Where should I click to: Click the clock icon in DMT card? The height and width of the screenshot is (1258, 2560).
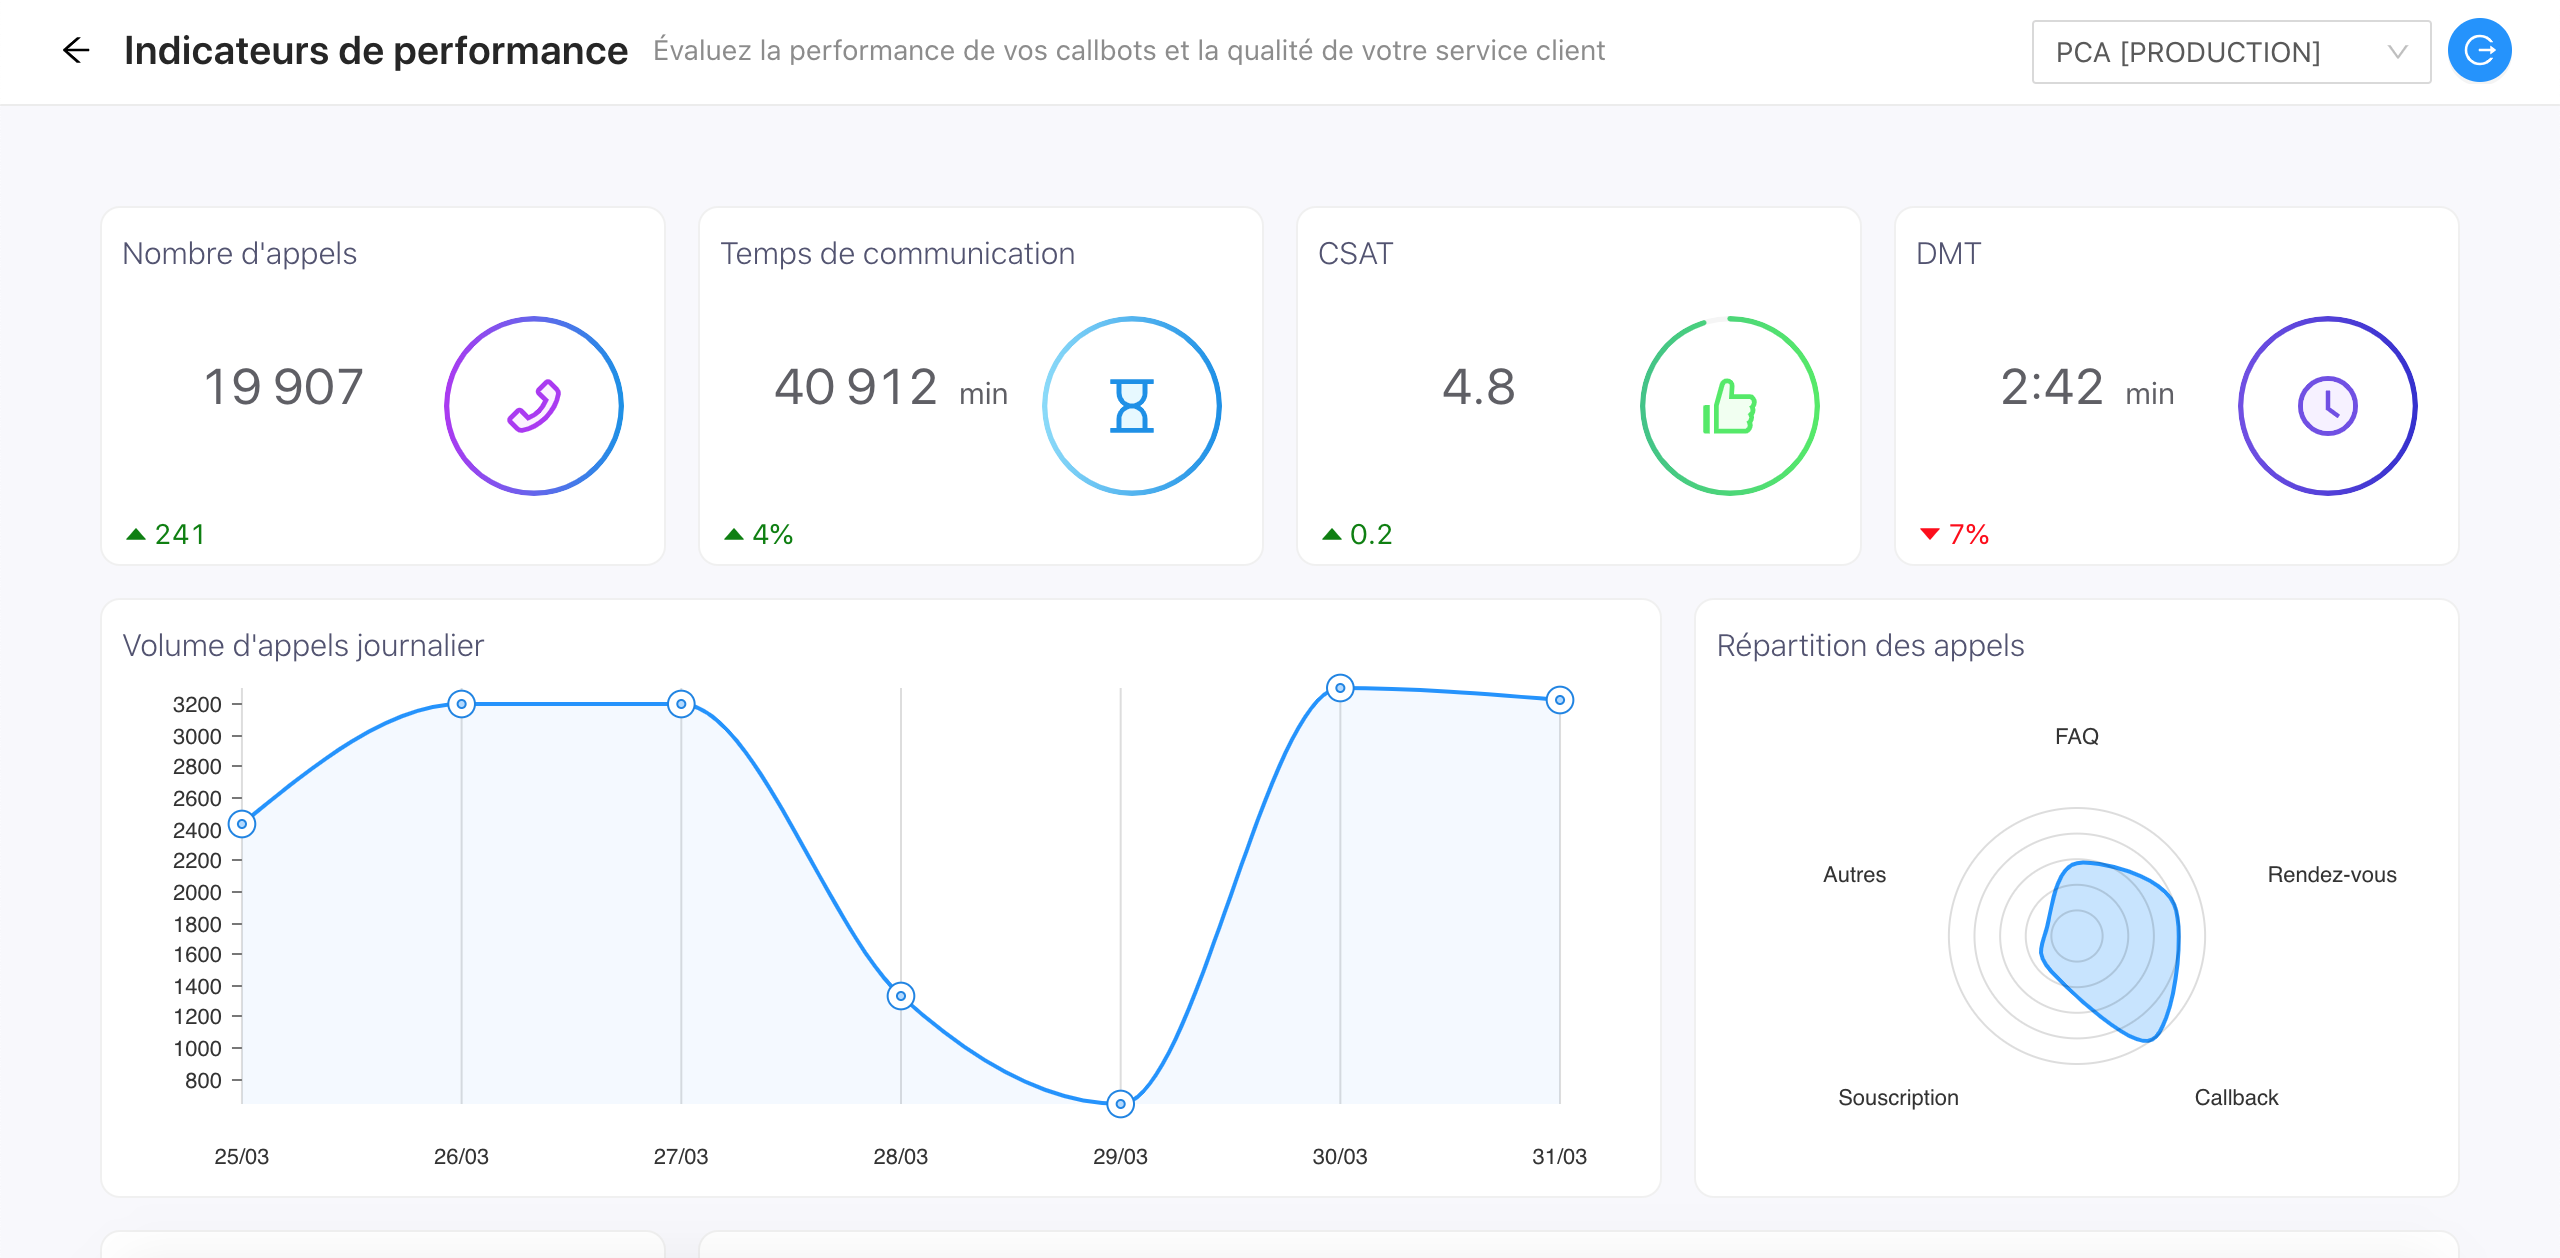(x=2327, y=406)
